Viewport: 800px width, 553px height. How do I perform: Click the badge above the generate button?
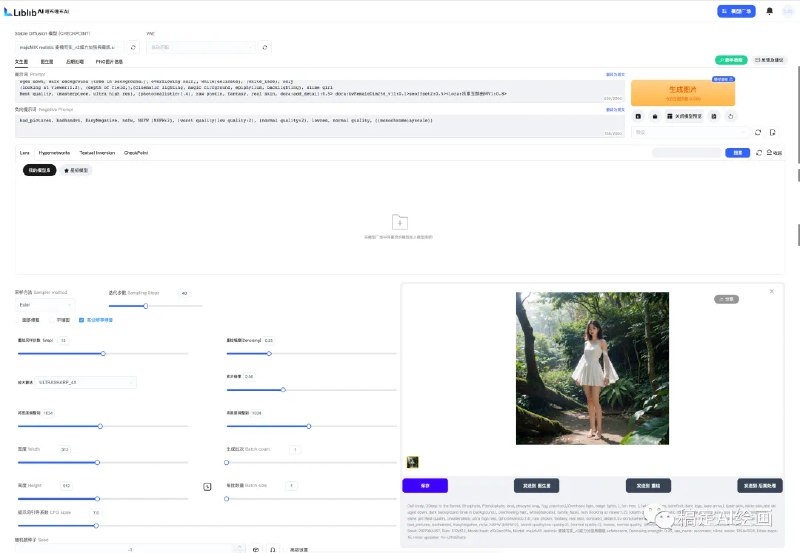pyautogui.click(x=723, y=79)
